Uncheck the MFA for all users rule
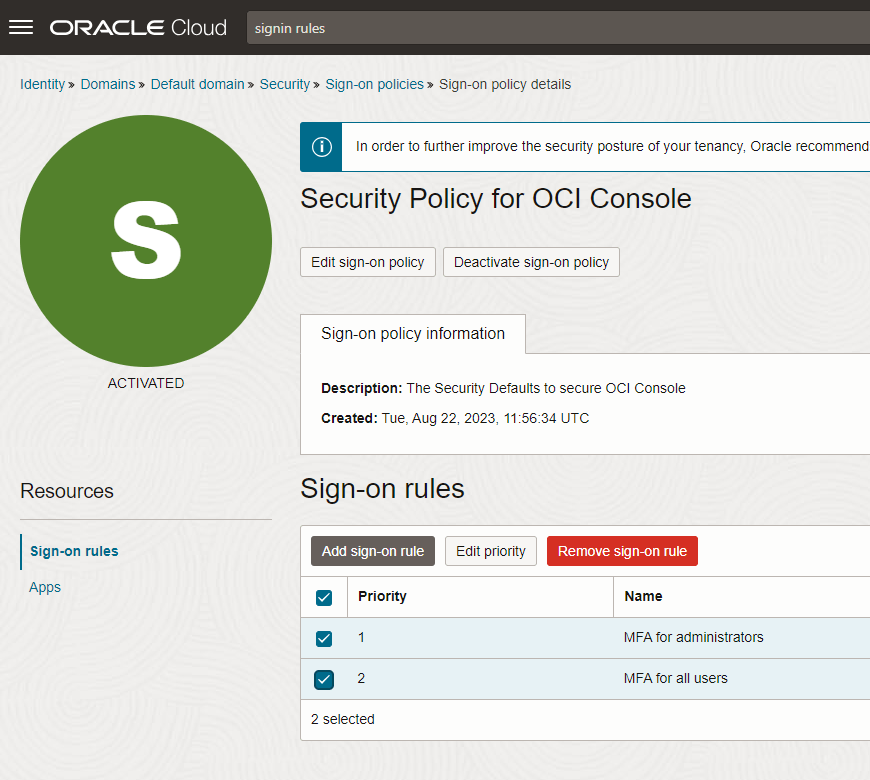This screenshot has width=870, height=780. click(324, 679)
